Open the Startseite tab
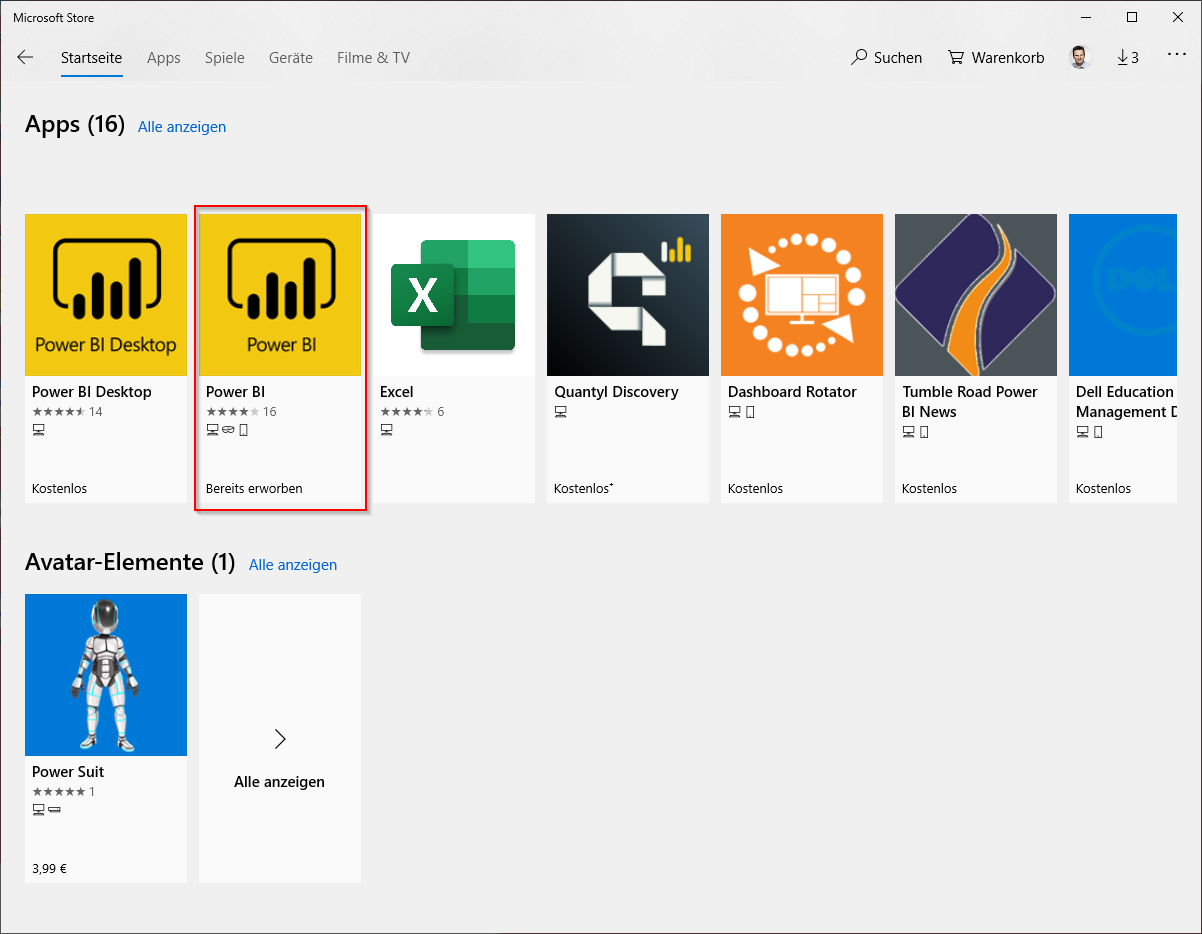1202x934 pixels. click(91, 58)
